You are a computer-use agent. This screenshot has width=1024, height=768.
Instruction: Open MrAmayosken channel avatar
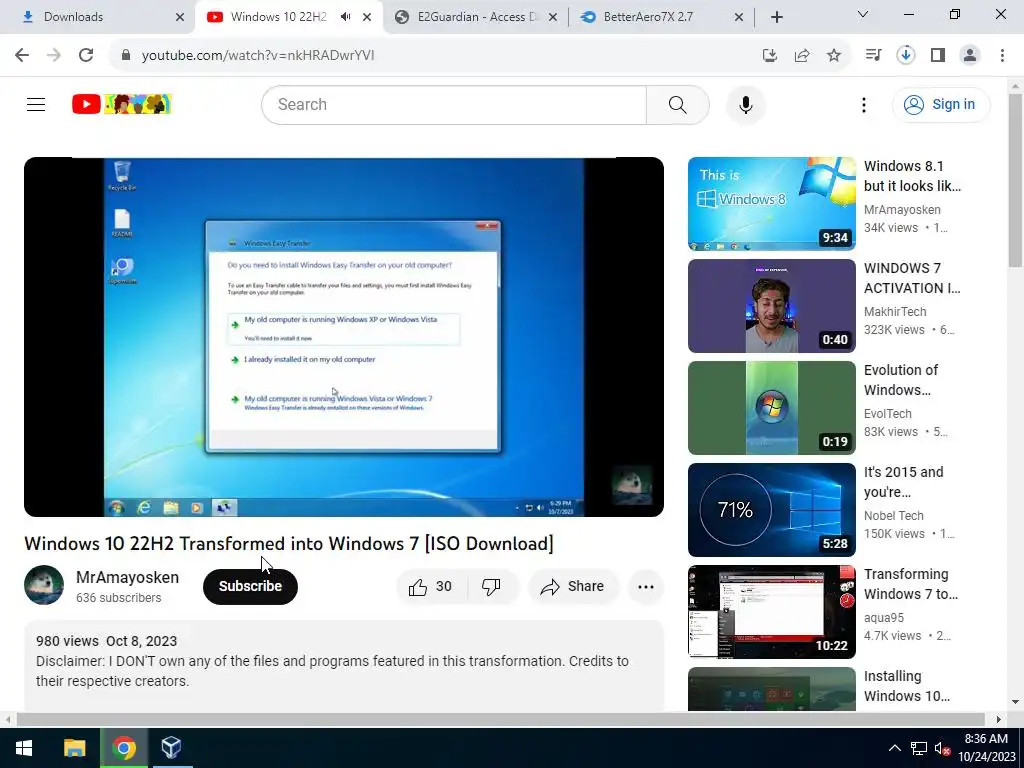click(x=44, y=585)
